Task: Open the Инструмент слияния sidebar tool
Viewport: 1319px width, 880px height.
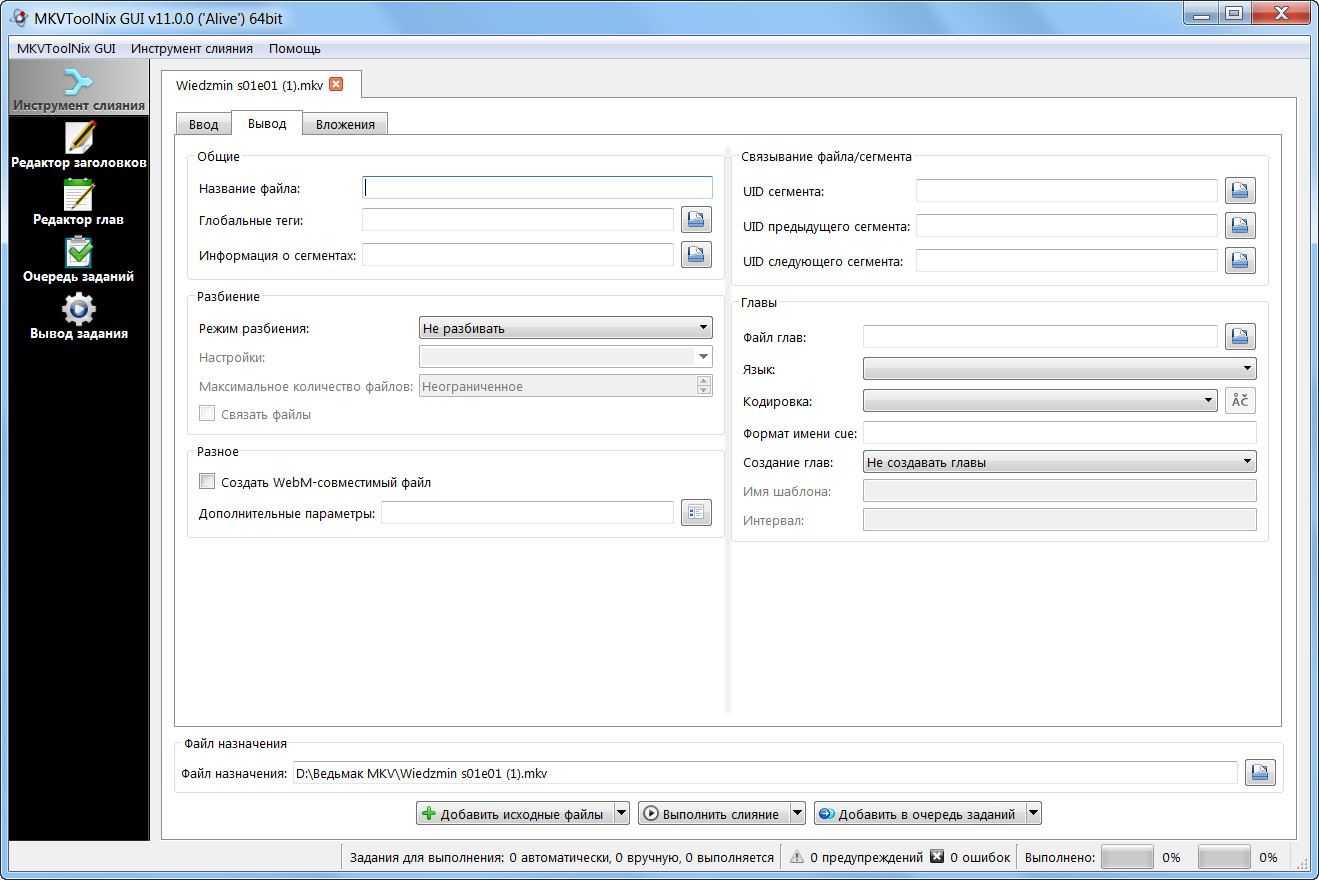Action: (x=78, y=88)
